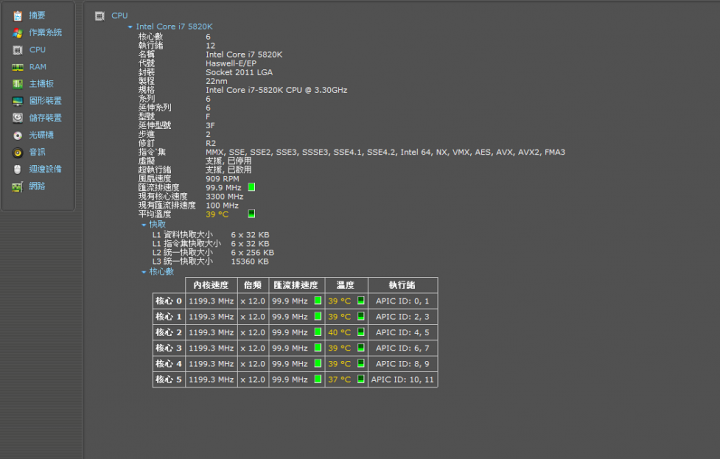This screenshot has height=459, width=720.
Task: Open the 圖形裝置 graphics monitor icon
Action: click(x=17, y=101)
